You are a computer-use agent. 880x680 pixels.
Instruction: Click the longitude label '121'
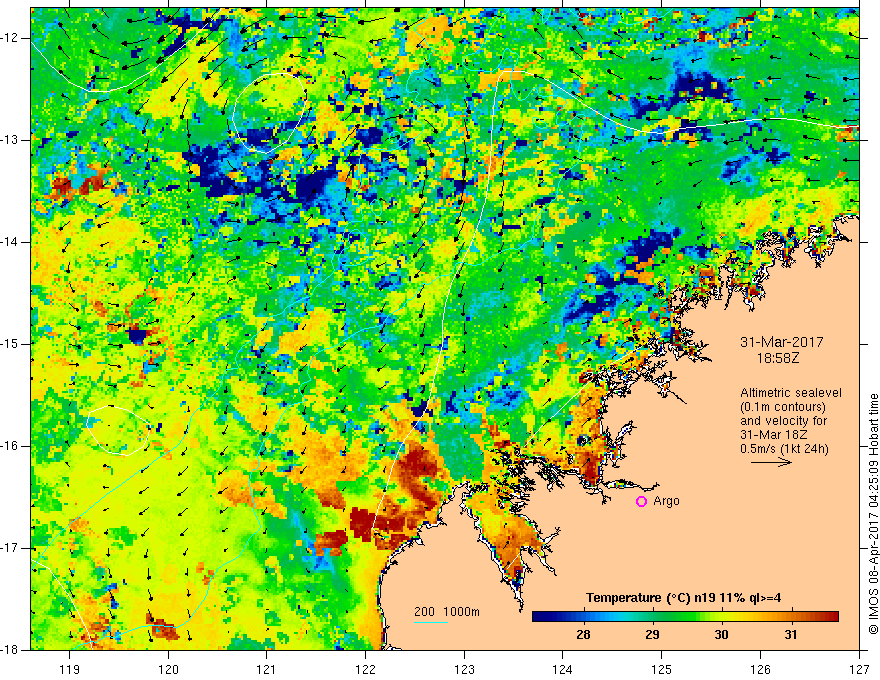click(267, 669)
